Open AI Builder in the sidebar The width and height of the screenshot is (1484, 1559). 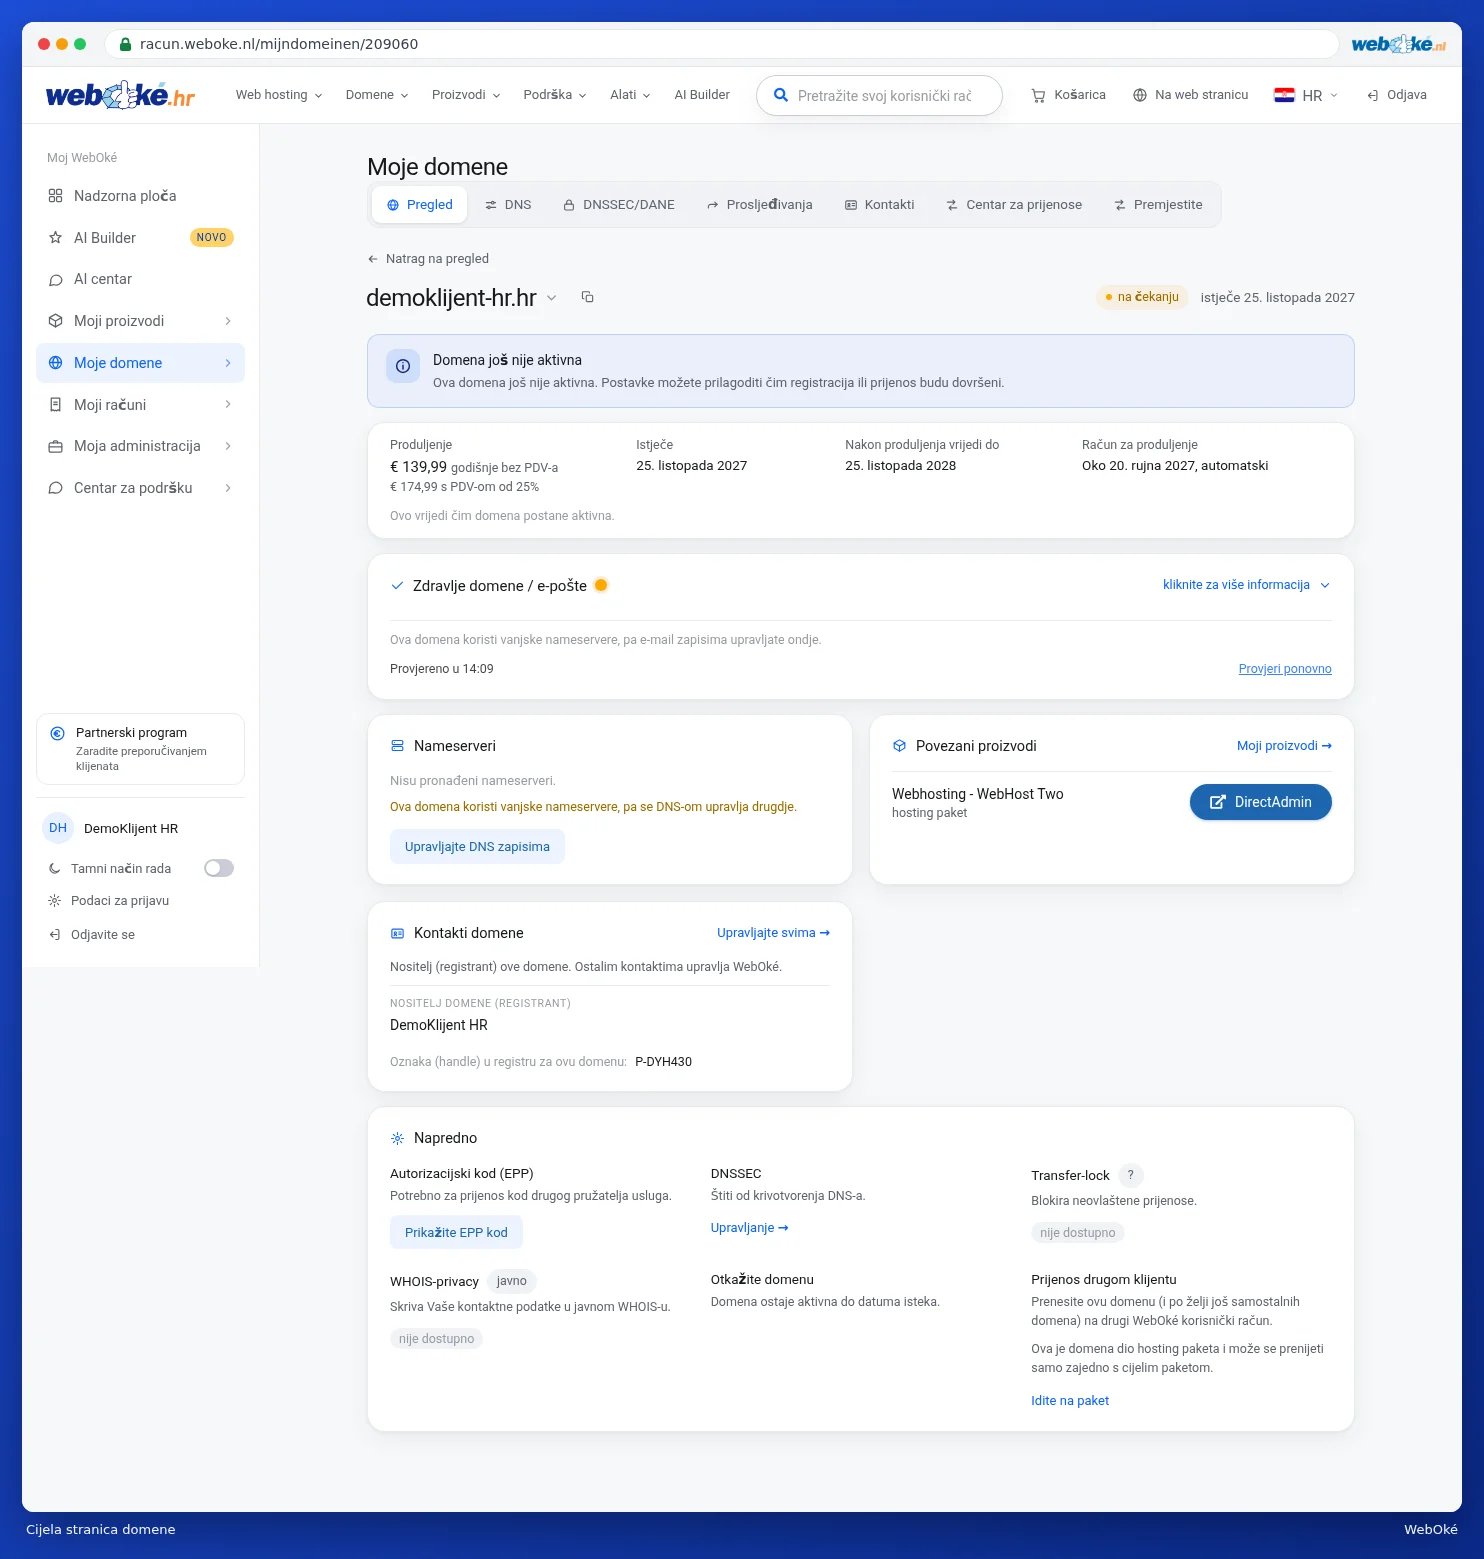[140, 238]
